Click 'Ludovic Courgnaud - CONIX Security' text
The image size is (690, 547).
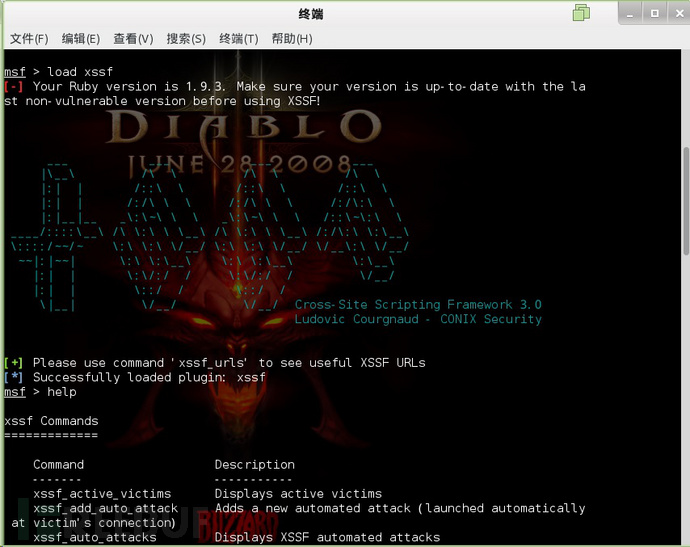click(418, 319)
